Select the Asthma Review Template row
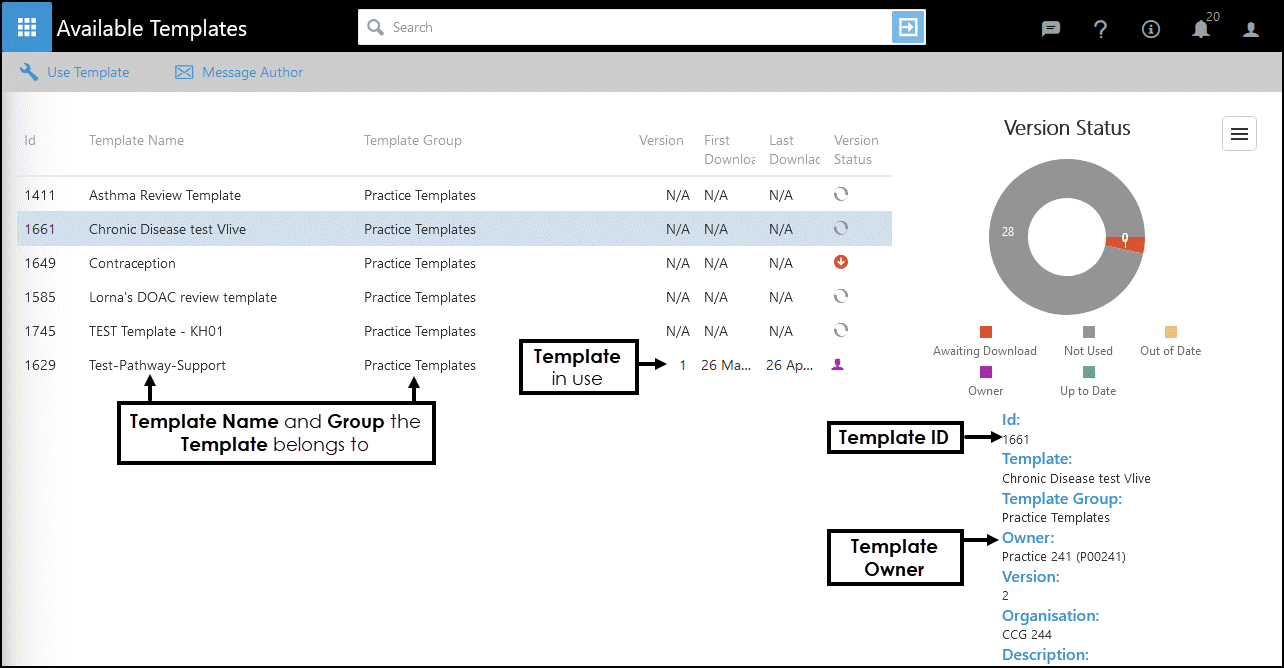This screenshot has width=1284, height=668. (x=165, y=195)
